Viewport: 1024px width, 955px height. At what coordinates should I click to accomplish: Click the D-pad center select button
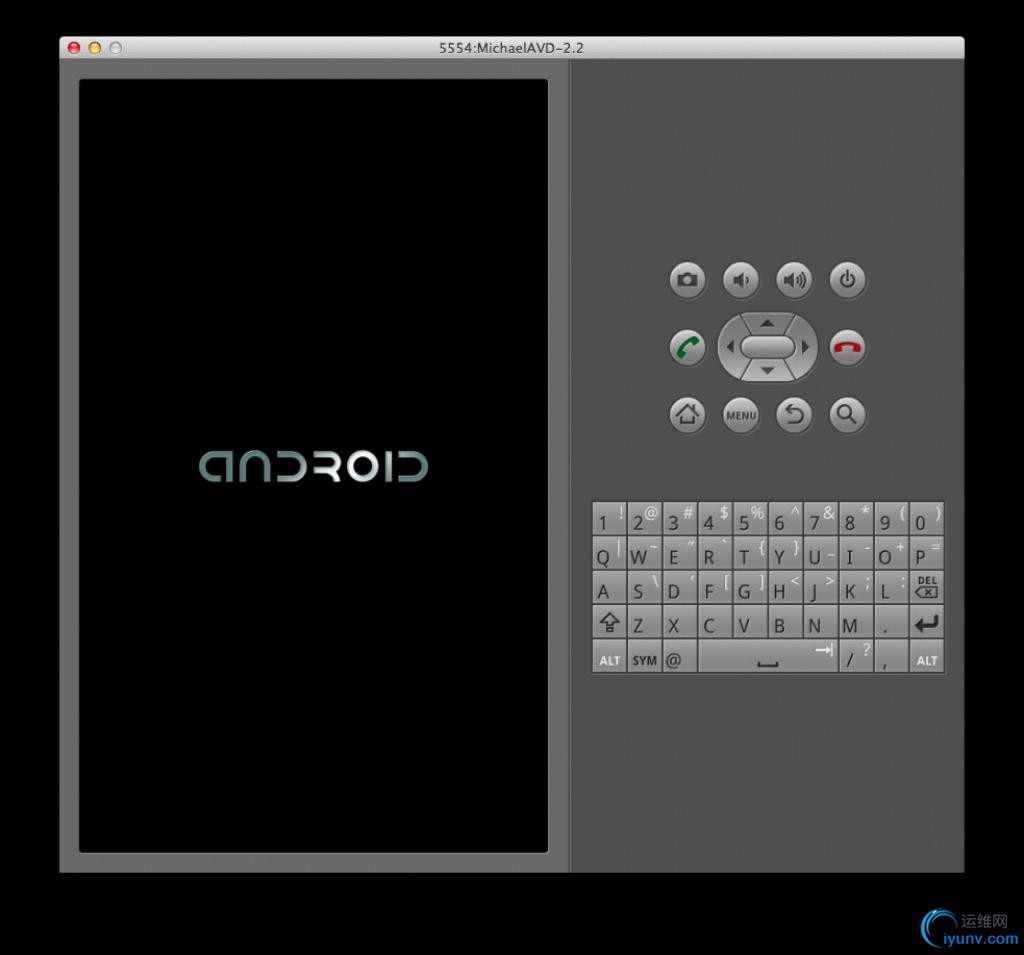click(767, 347)
